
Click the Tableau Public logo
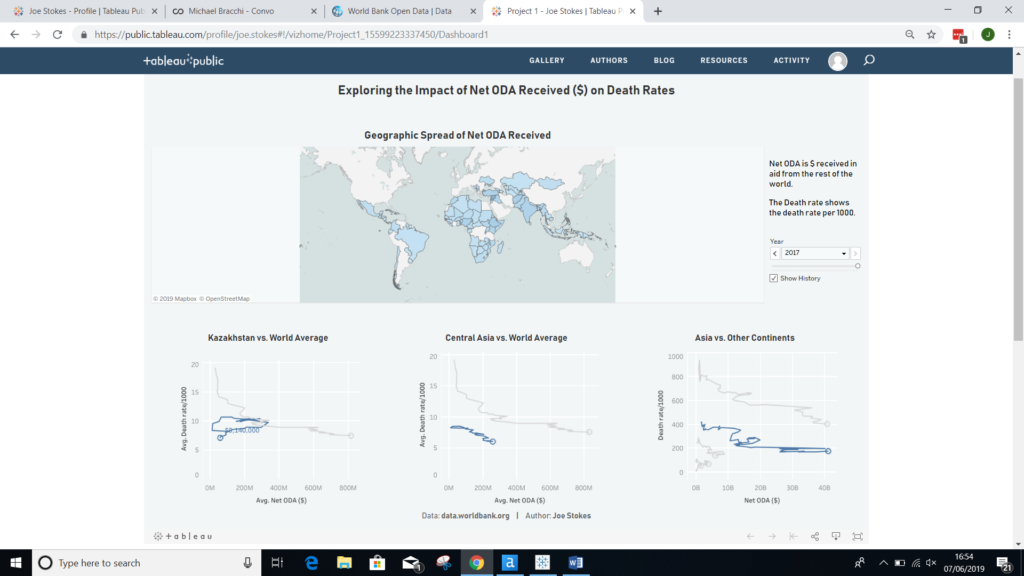pos(183,61)
